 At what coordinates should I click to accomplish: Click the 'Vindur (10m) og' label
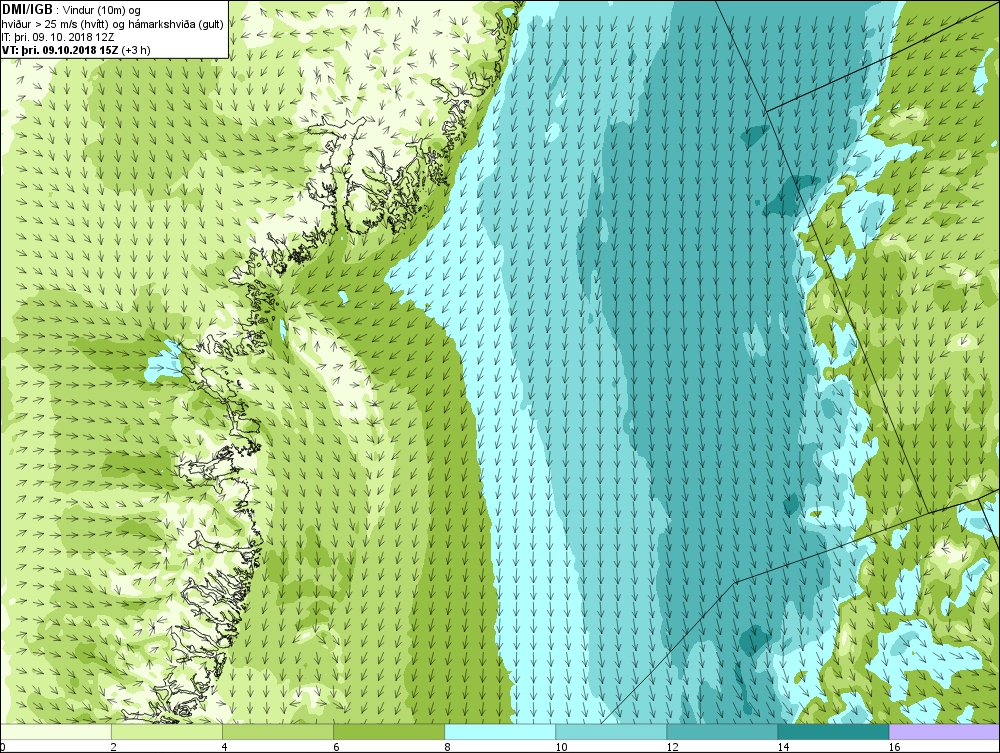tap(102, 11)
